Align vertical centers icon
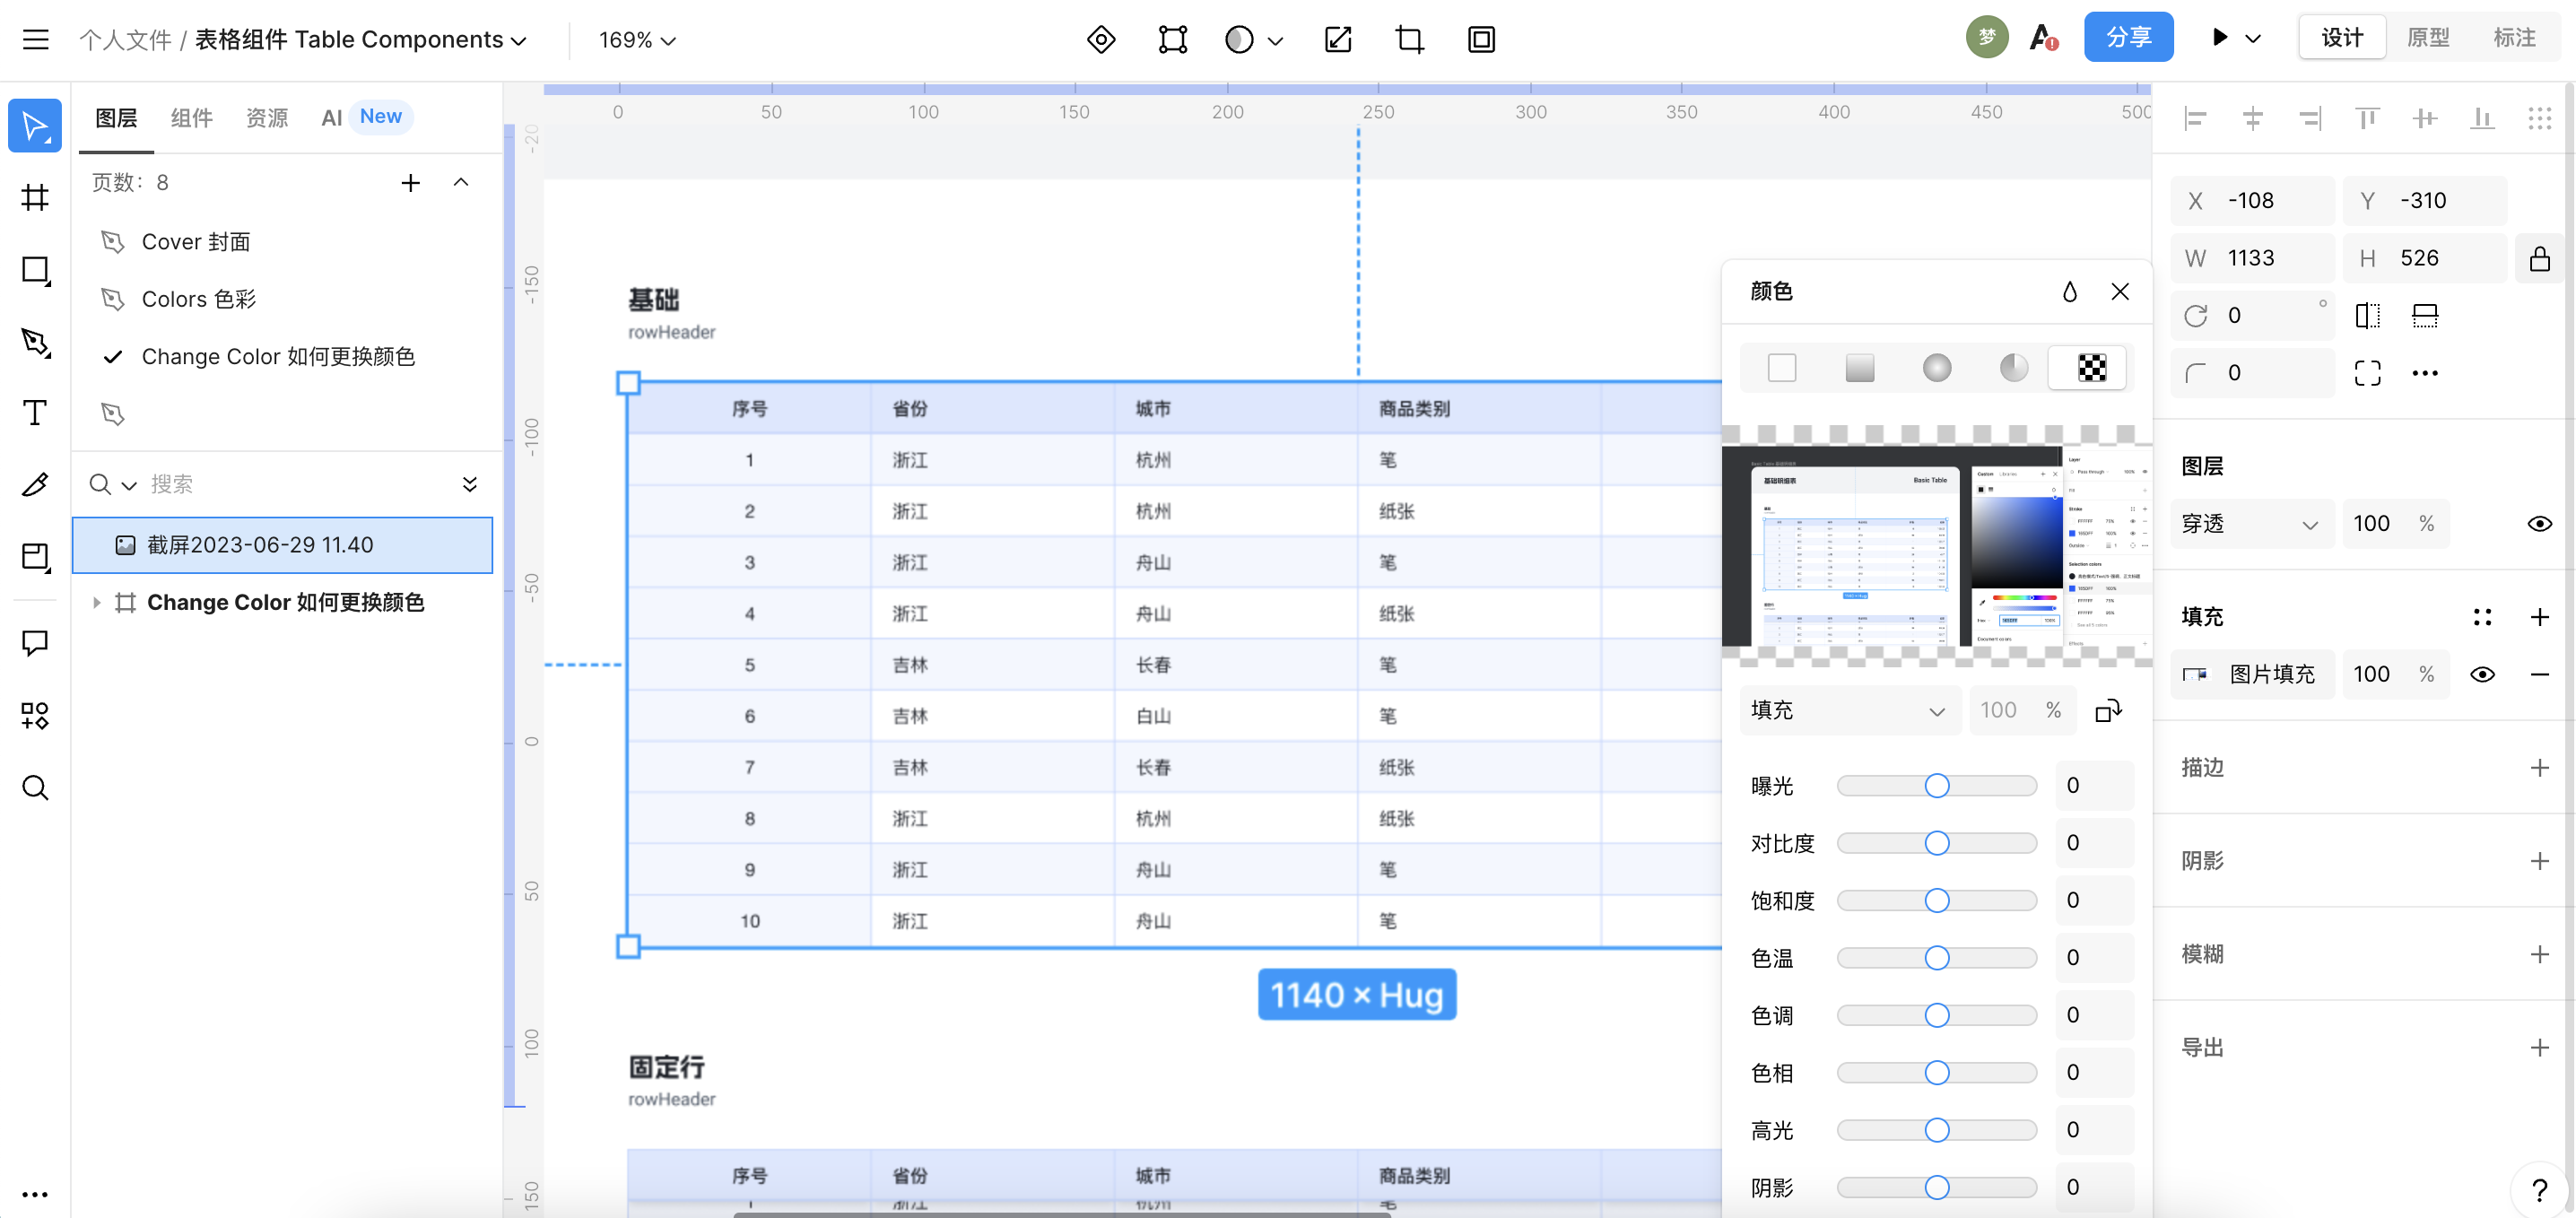The width and height of the screenshot is (2576, 1218). [x=2425, y=120]
